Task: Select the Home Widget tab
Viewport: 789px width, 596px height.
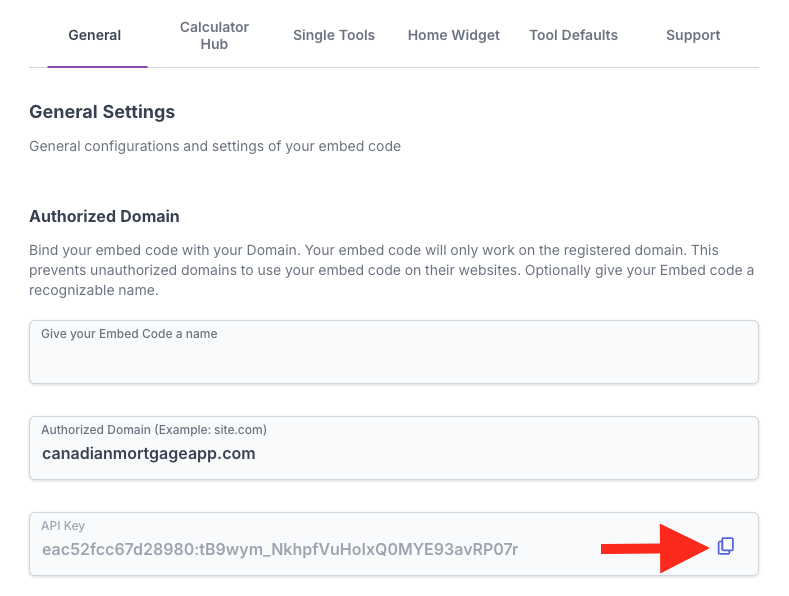Action: [x=454, y=35]
